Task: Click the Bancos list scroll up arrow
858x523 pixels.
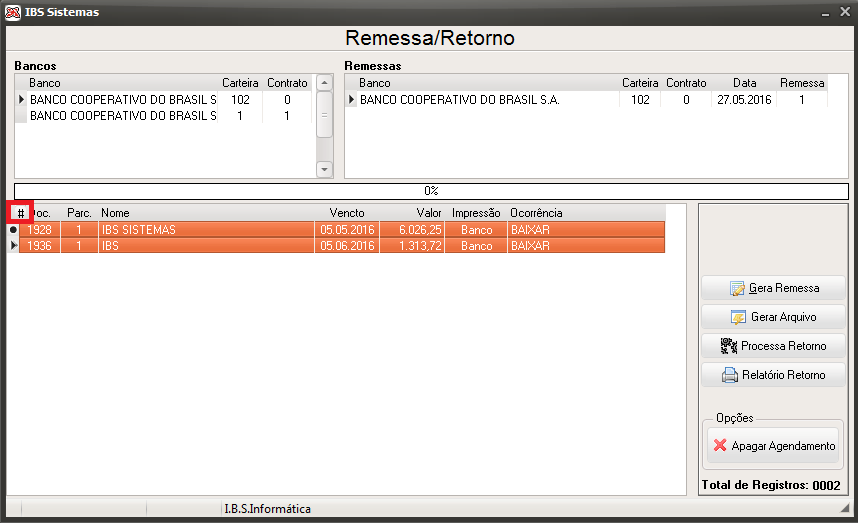Action: pyautogui.click(x=324, y=83)
